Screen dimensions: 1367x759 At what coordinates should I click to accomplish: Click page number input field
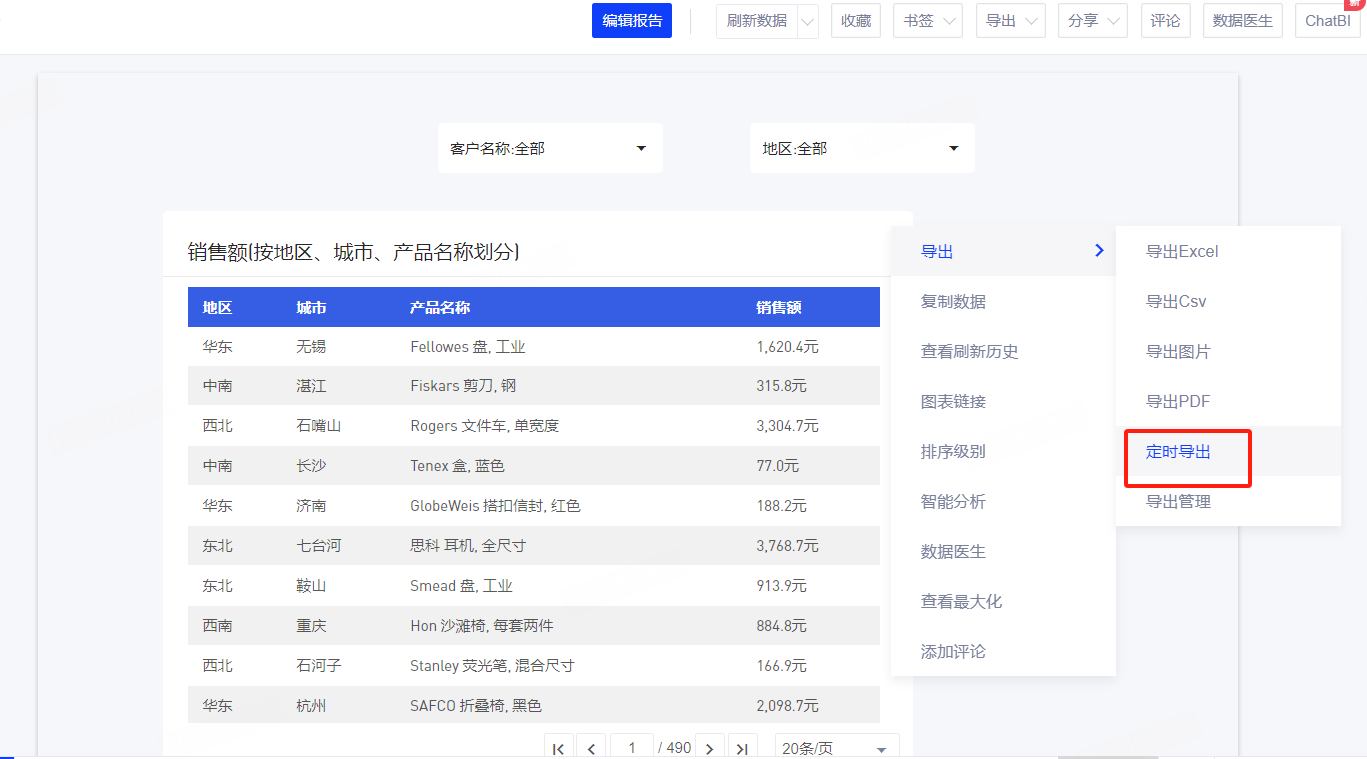[x=632, y=748]
